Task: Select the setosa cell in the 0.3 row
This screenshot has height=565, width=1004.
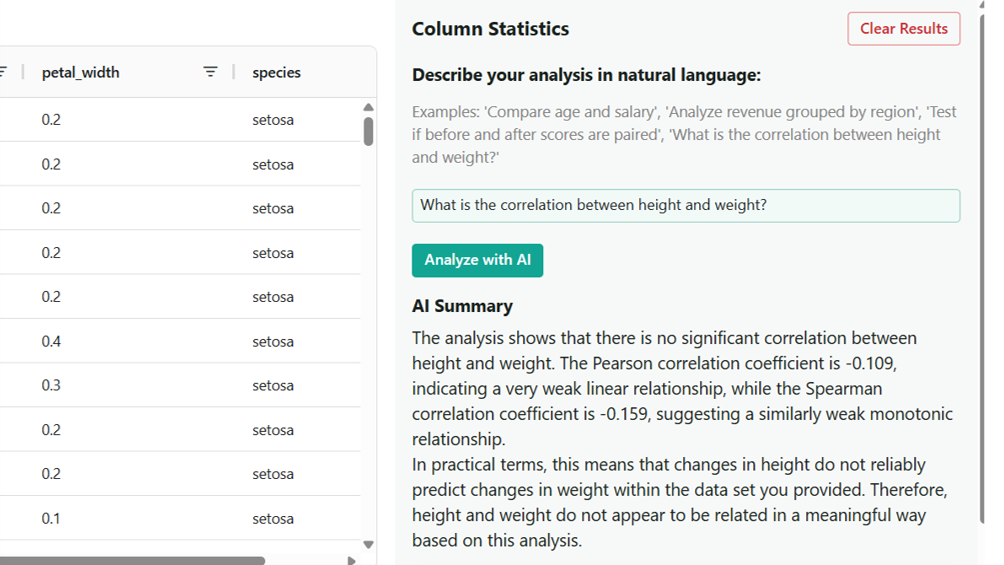Action: (x=273, y=385)
